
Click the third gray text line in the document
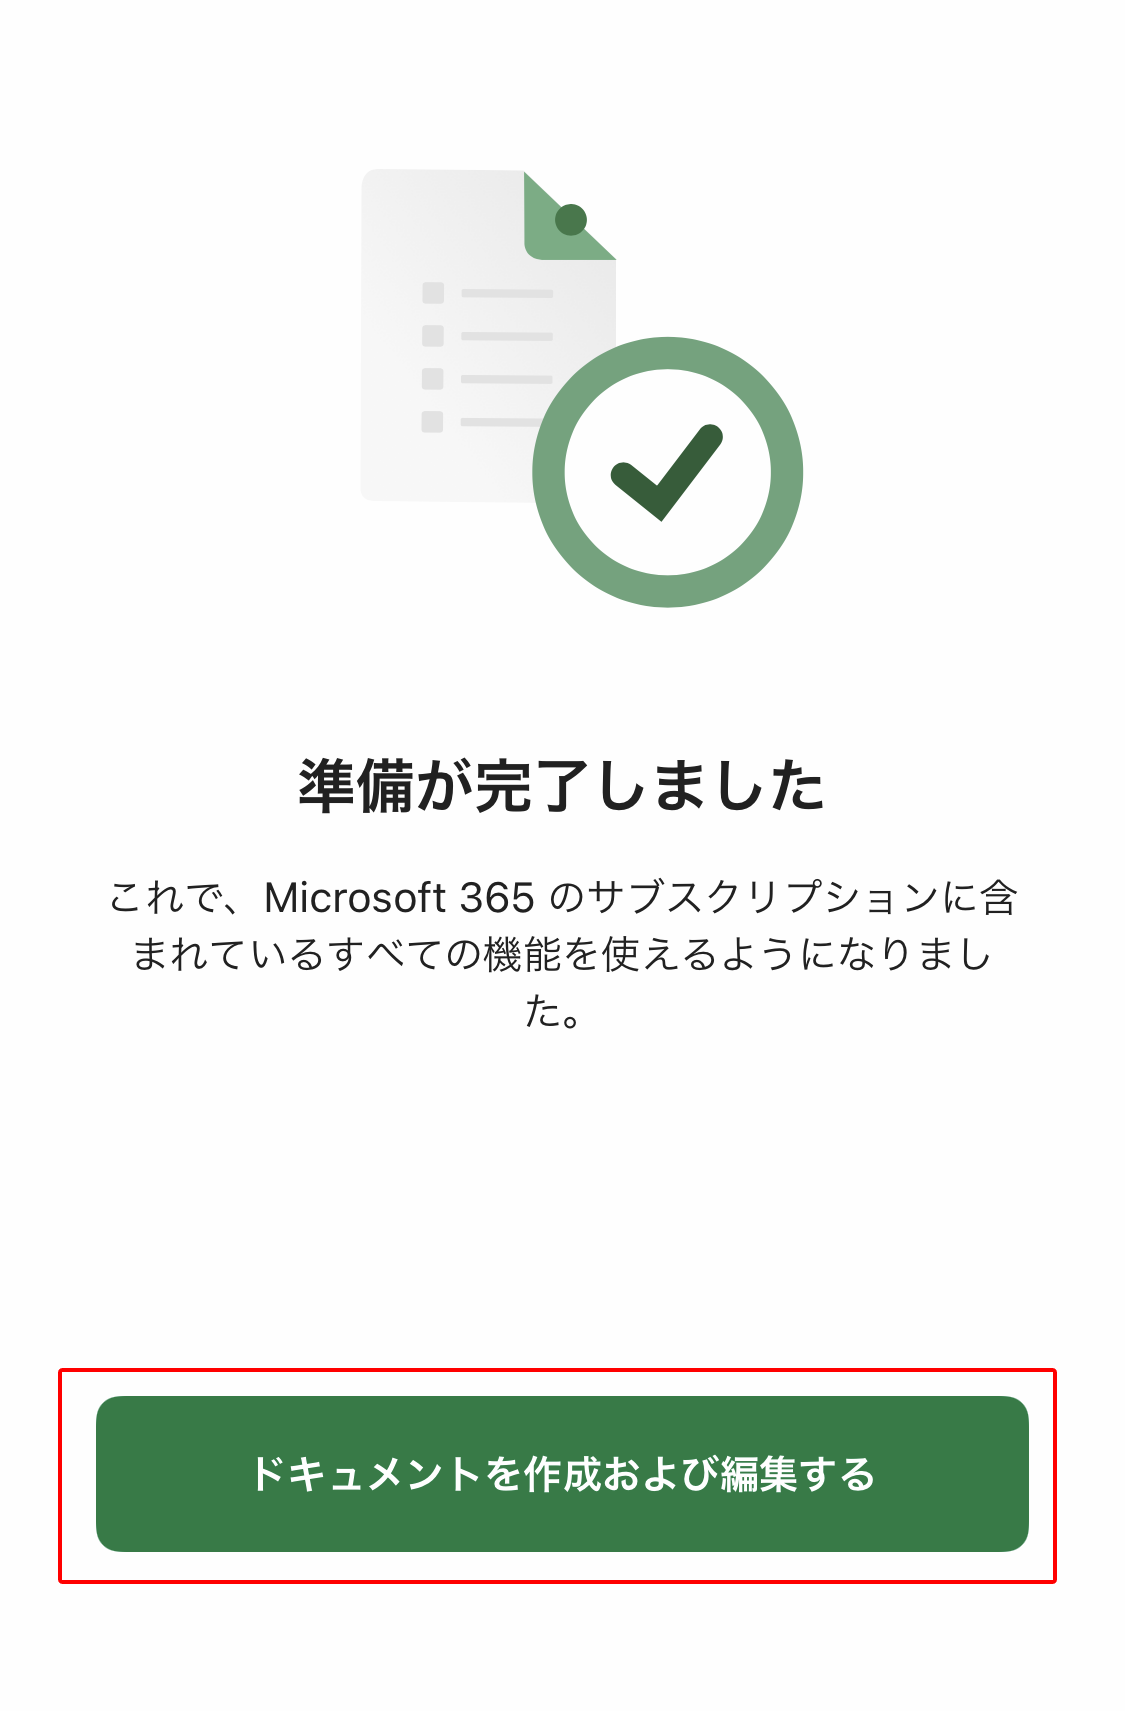click(x=507, y=379)
